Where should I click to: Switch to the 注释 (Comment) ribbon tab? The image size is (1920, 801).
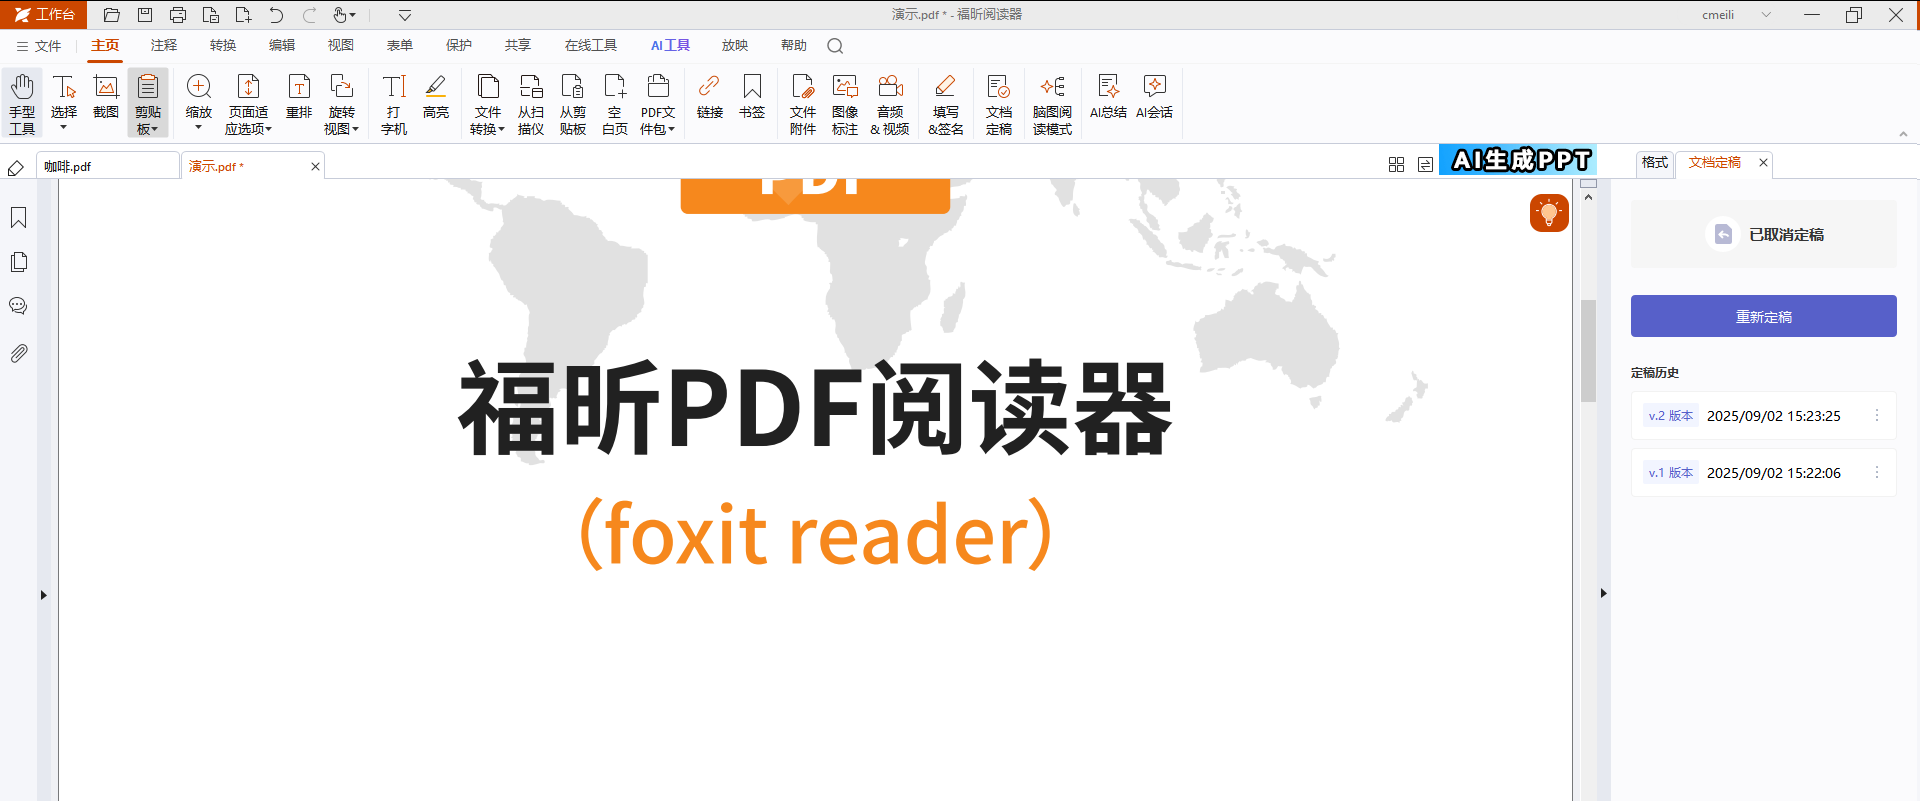pos(164,46)
